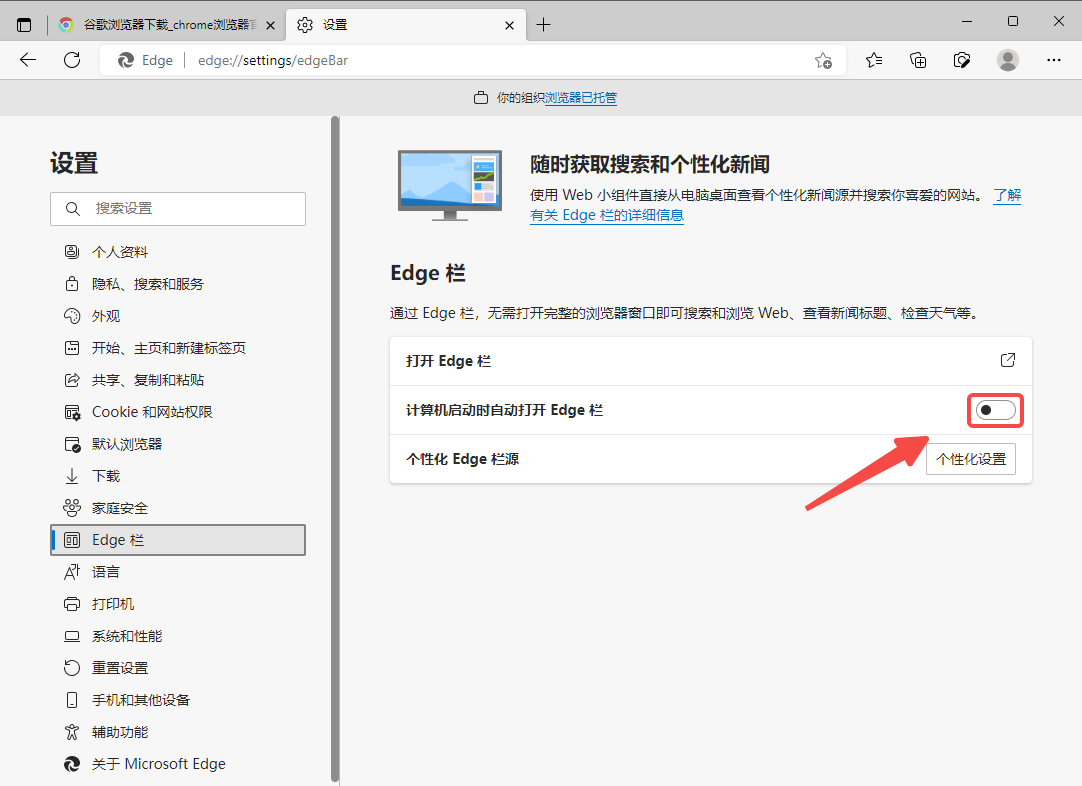Enable 计算机启动时自动打开 Edge 栏
Viewport: 1082px width, 786px height.
pyautogui.click(x=995, y=410)
